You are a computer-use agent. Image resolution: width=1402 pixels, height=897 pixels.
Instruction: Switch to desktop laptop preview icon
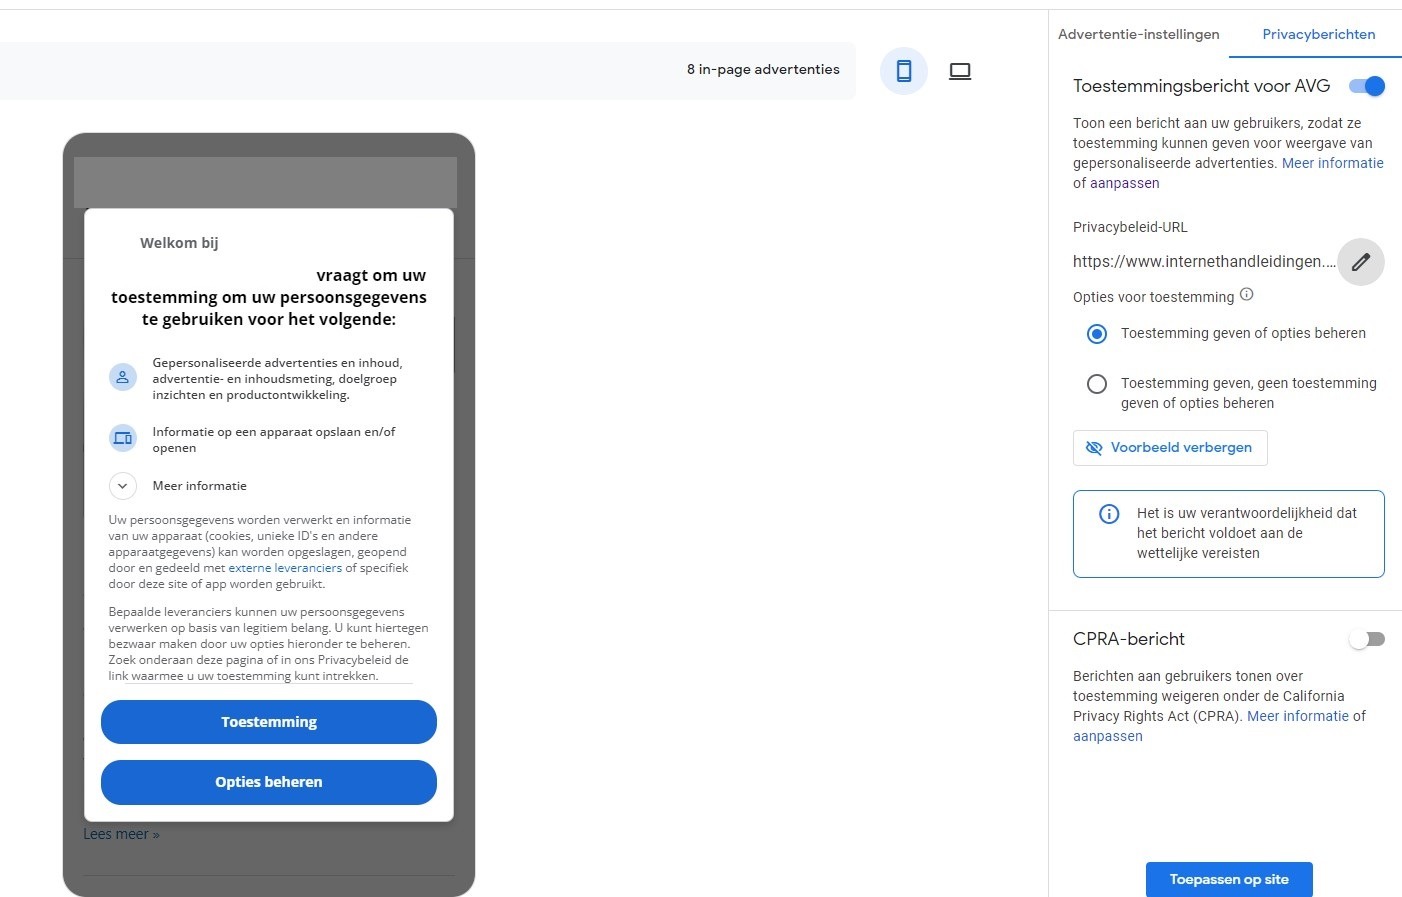pyautogui.click(x=960, y=71)
